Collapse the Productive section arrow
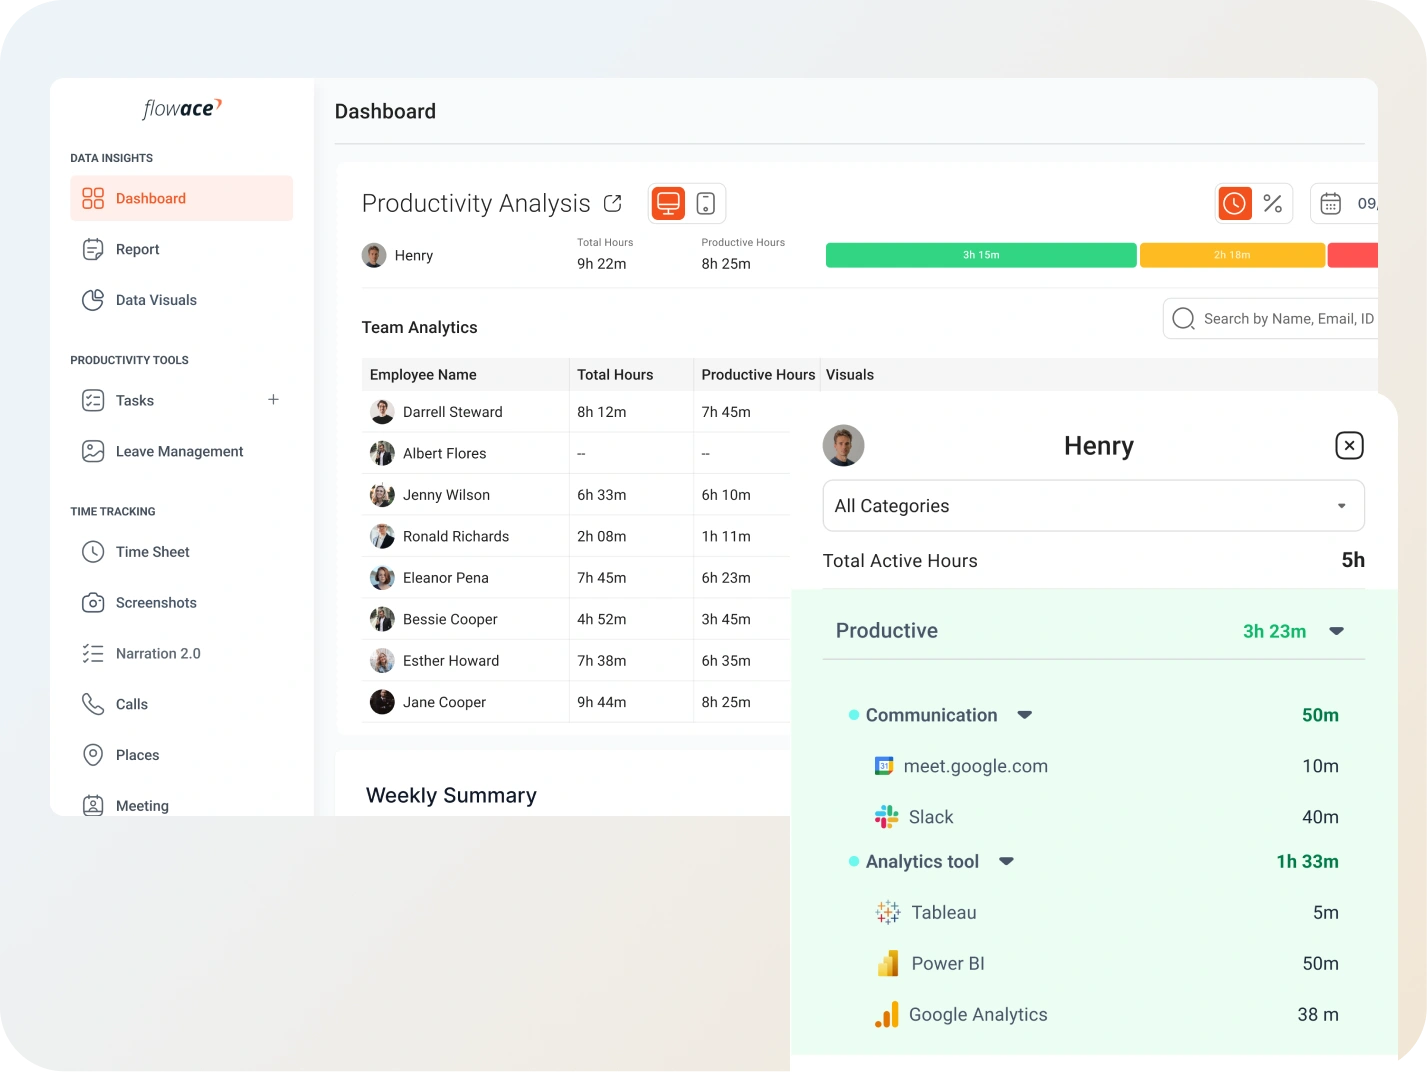Screen dimensions: 1427x1072 click(x=1336, y=631)
